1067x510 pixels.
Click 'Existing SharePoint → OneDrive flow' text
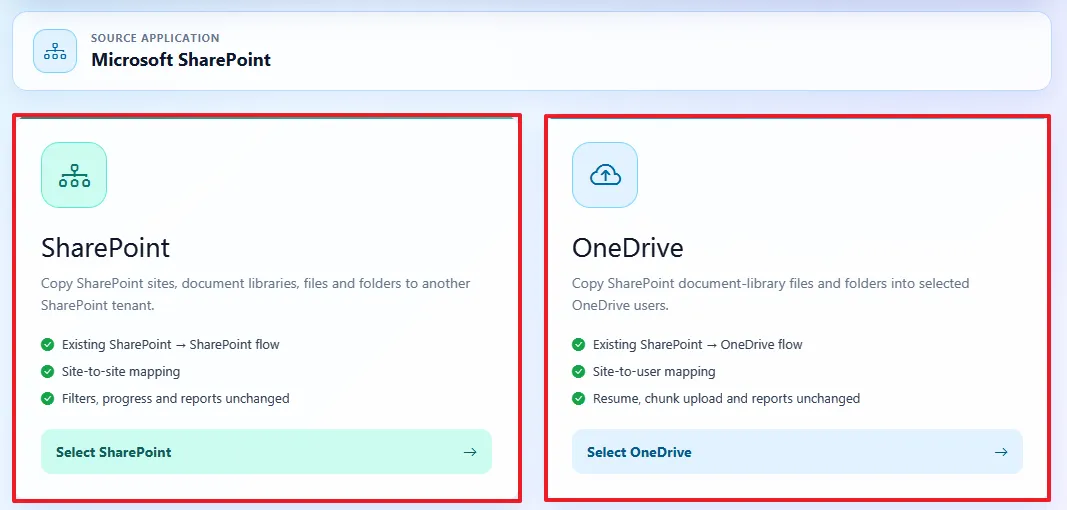pyautogui.click(x=697, y=345)
